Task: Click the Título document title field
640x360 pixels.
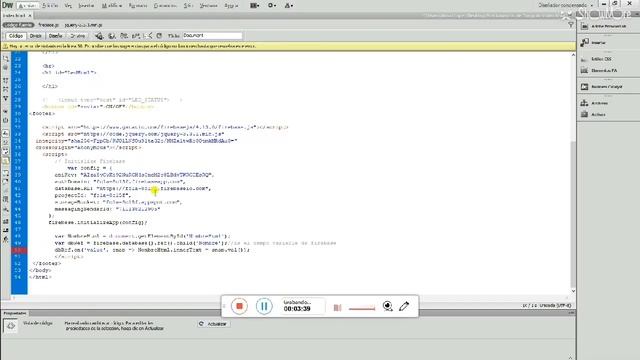Action: 212,36
